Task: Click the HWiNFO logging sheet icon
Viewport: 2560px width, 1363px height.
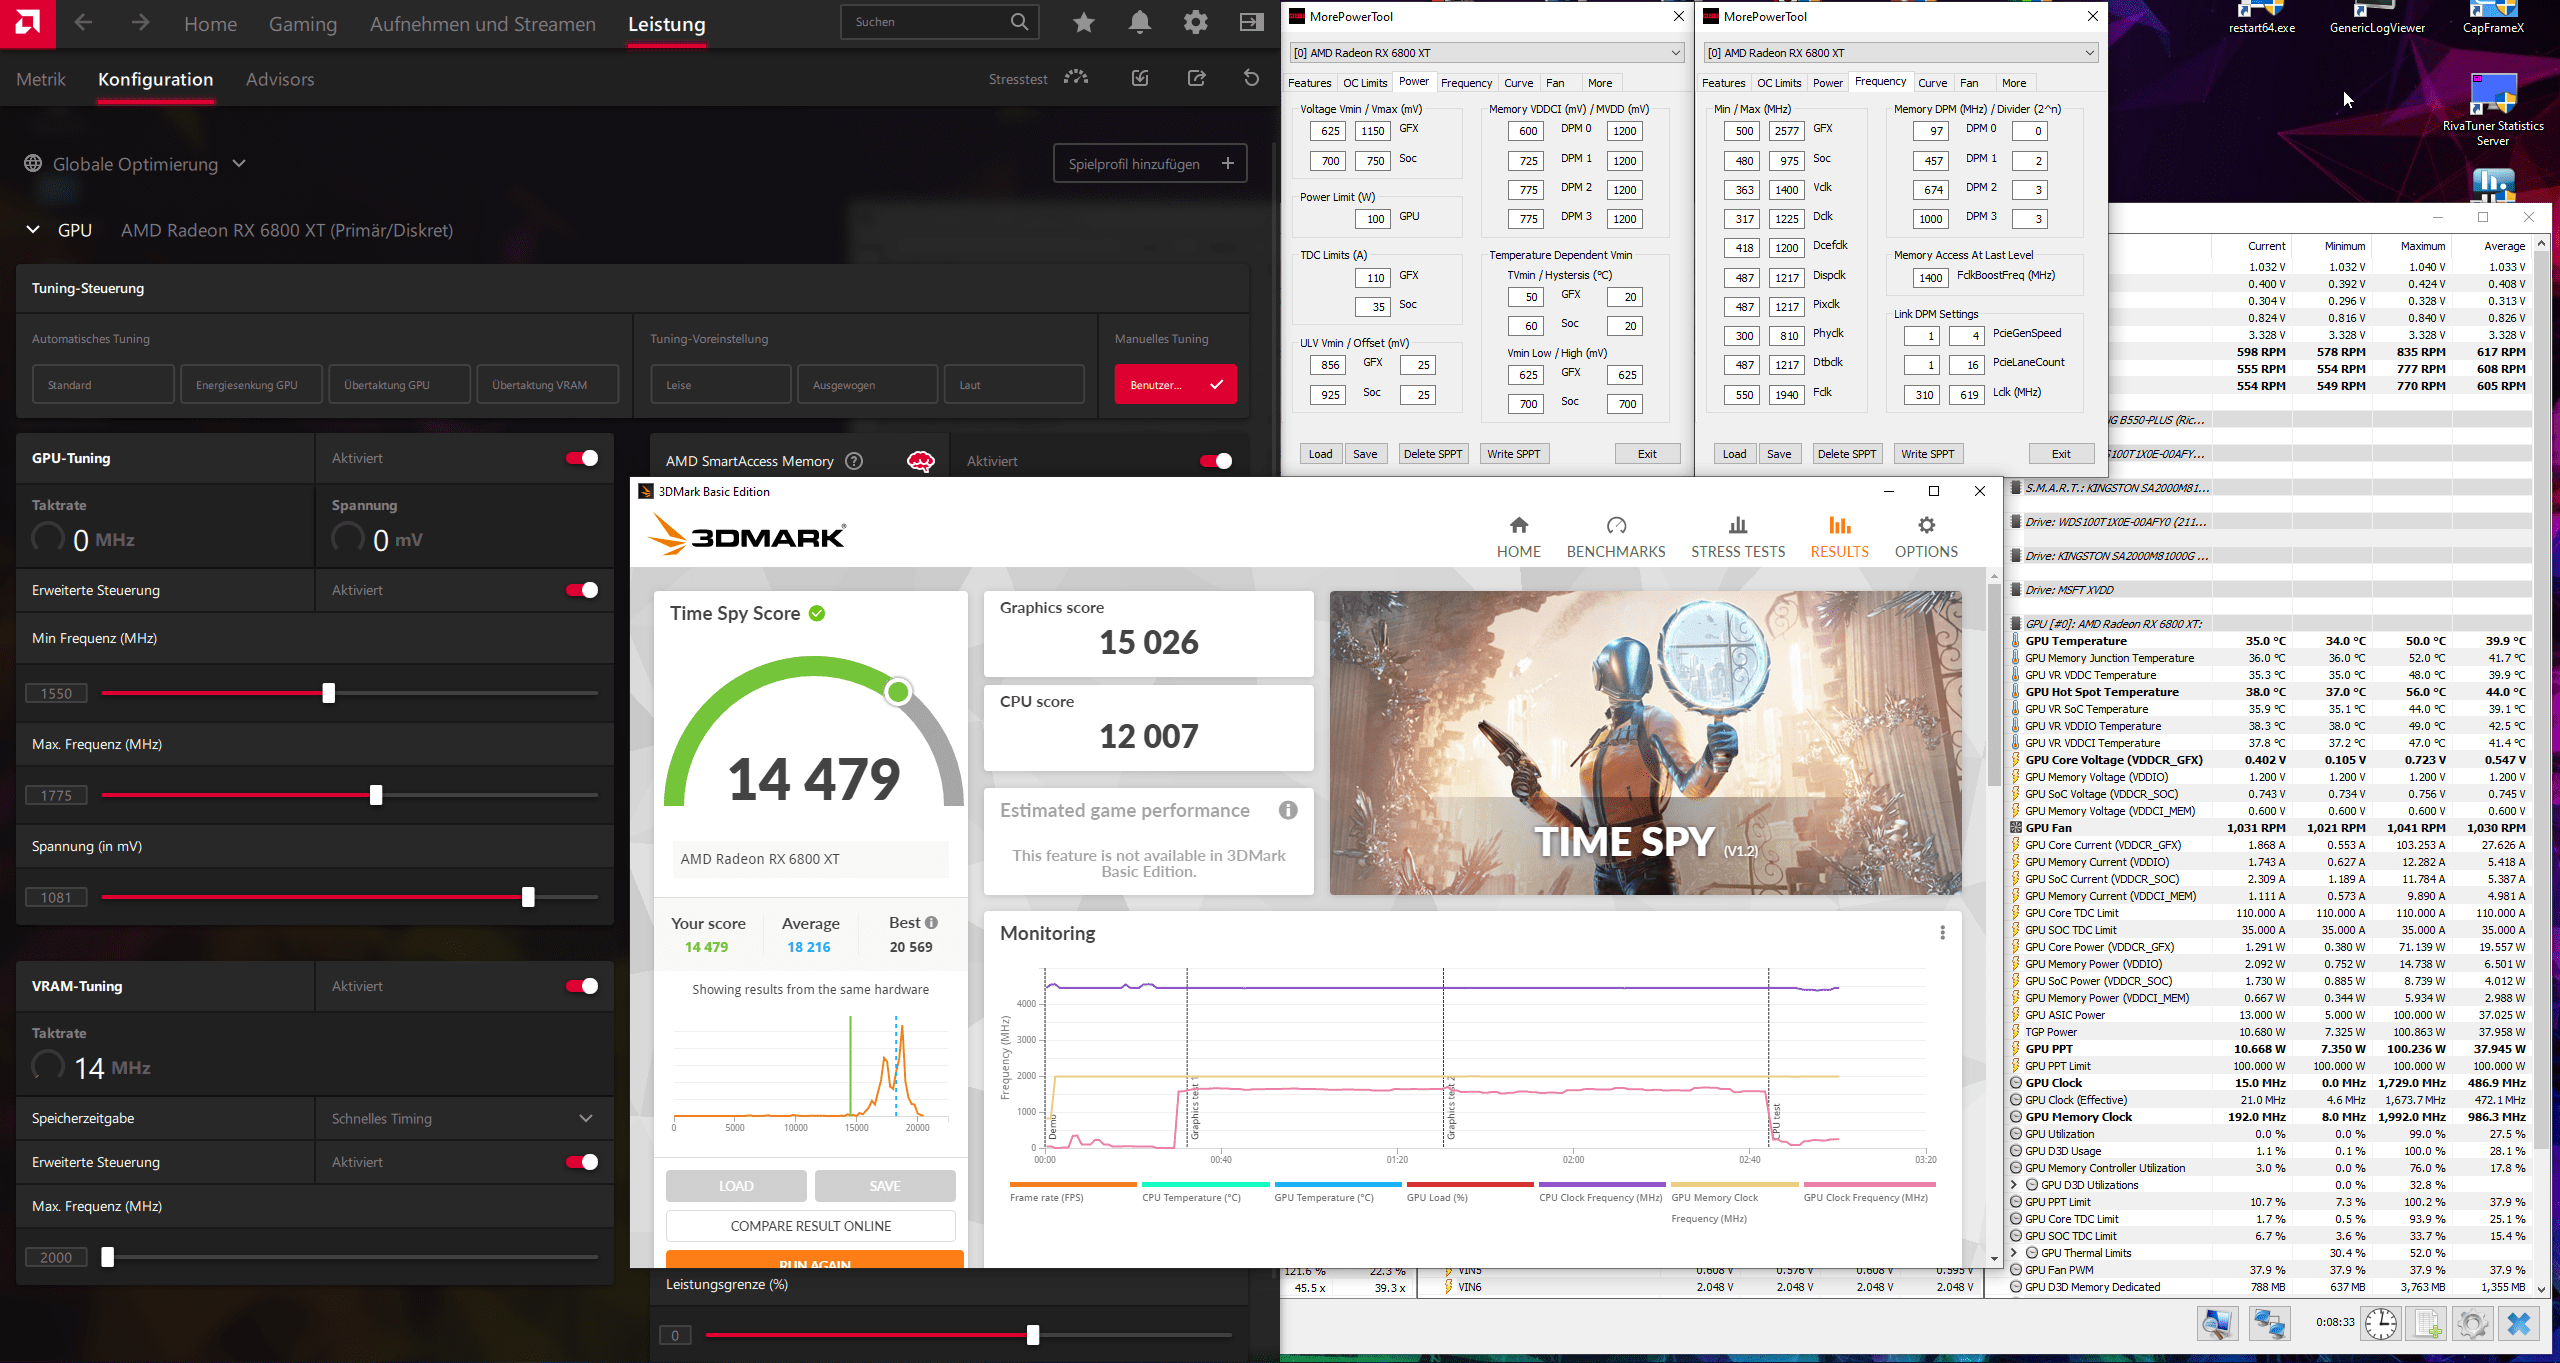Action: coord(2427,1324)
